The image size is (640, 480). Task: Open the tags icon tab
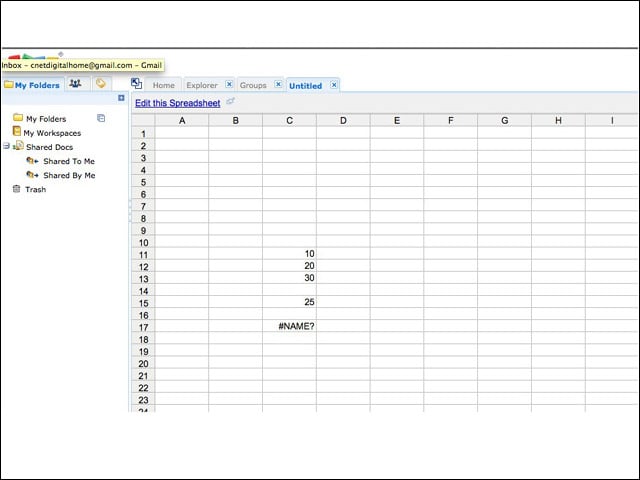click(x=100, y=83)
